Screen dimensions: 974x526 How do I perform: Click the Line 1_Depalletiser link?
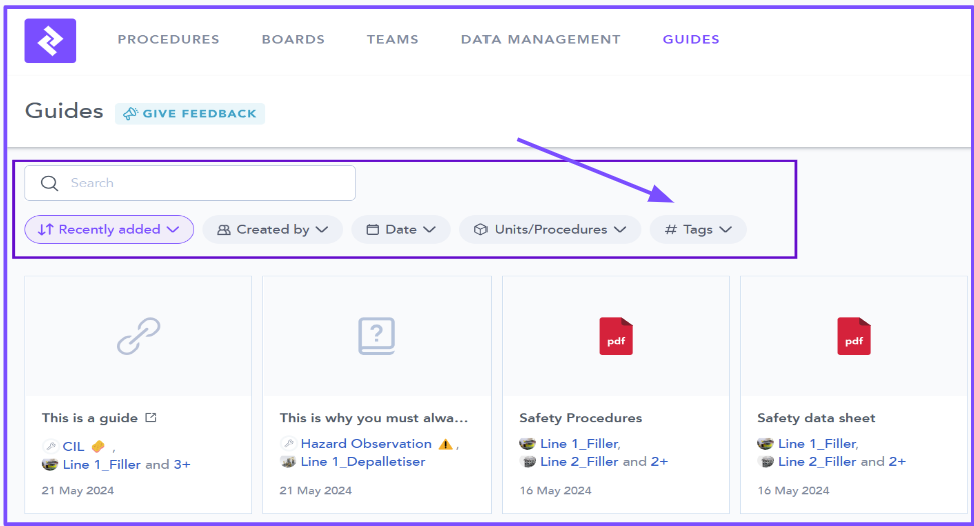point(362,462)
